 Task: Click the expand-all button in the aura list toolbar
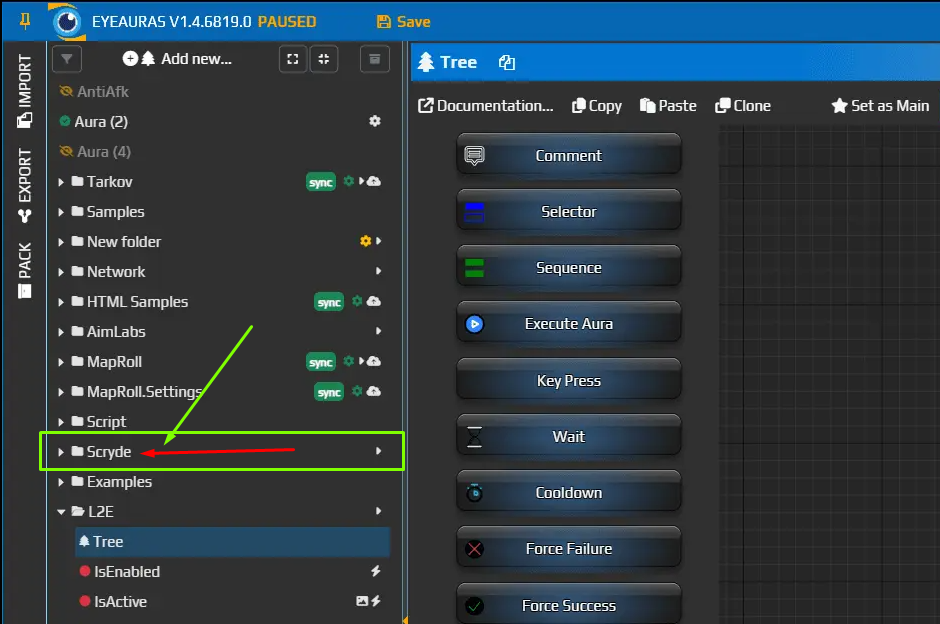292,59
